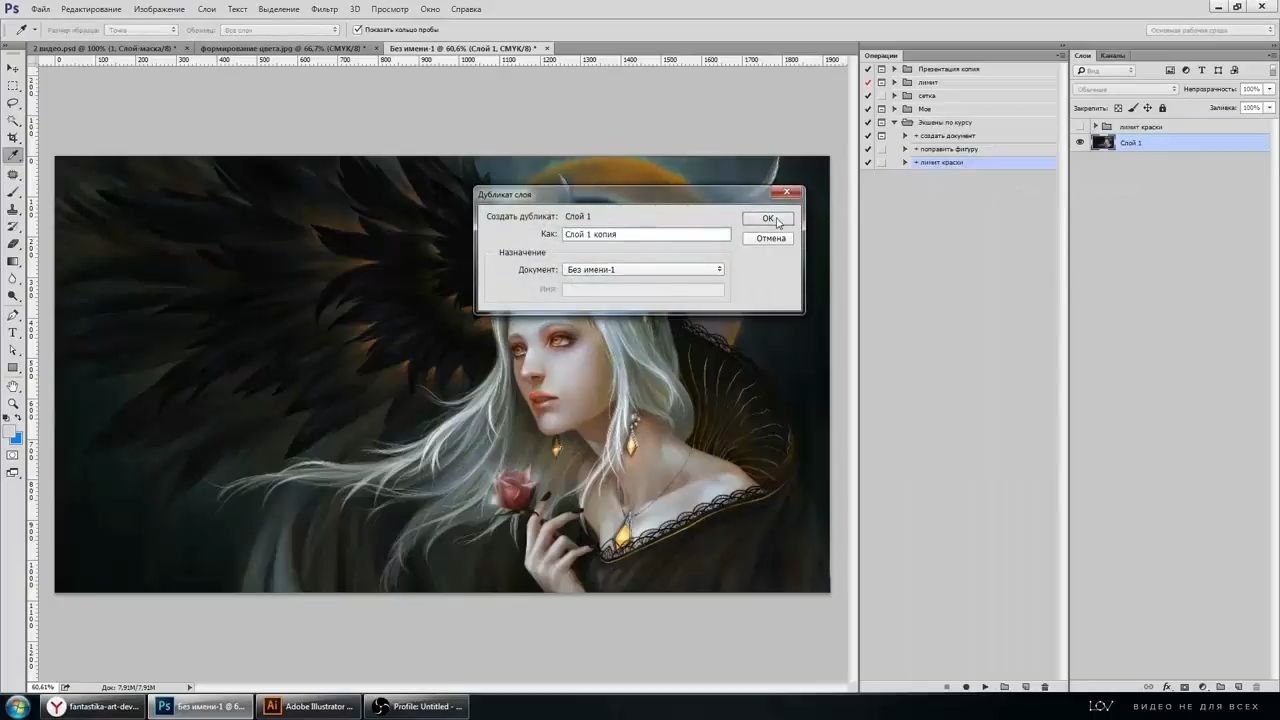
Task: Select the Brush tool
Action: pyautogui.click(x=13, y=191)
